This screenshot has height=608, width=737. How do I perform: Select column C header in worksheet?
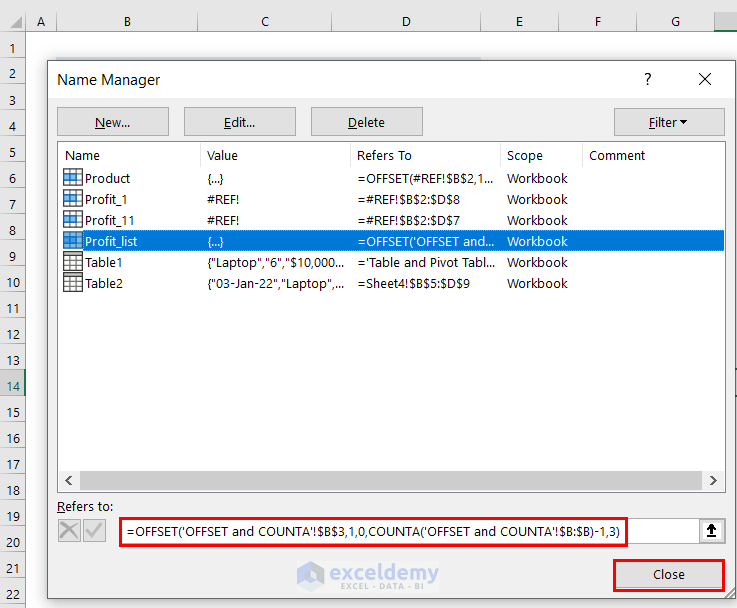(x=265, y=22)
